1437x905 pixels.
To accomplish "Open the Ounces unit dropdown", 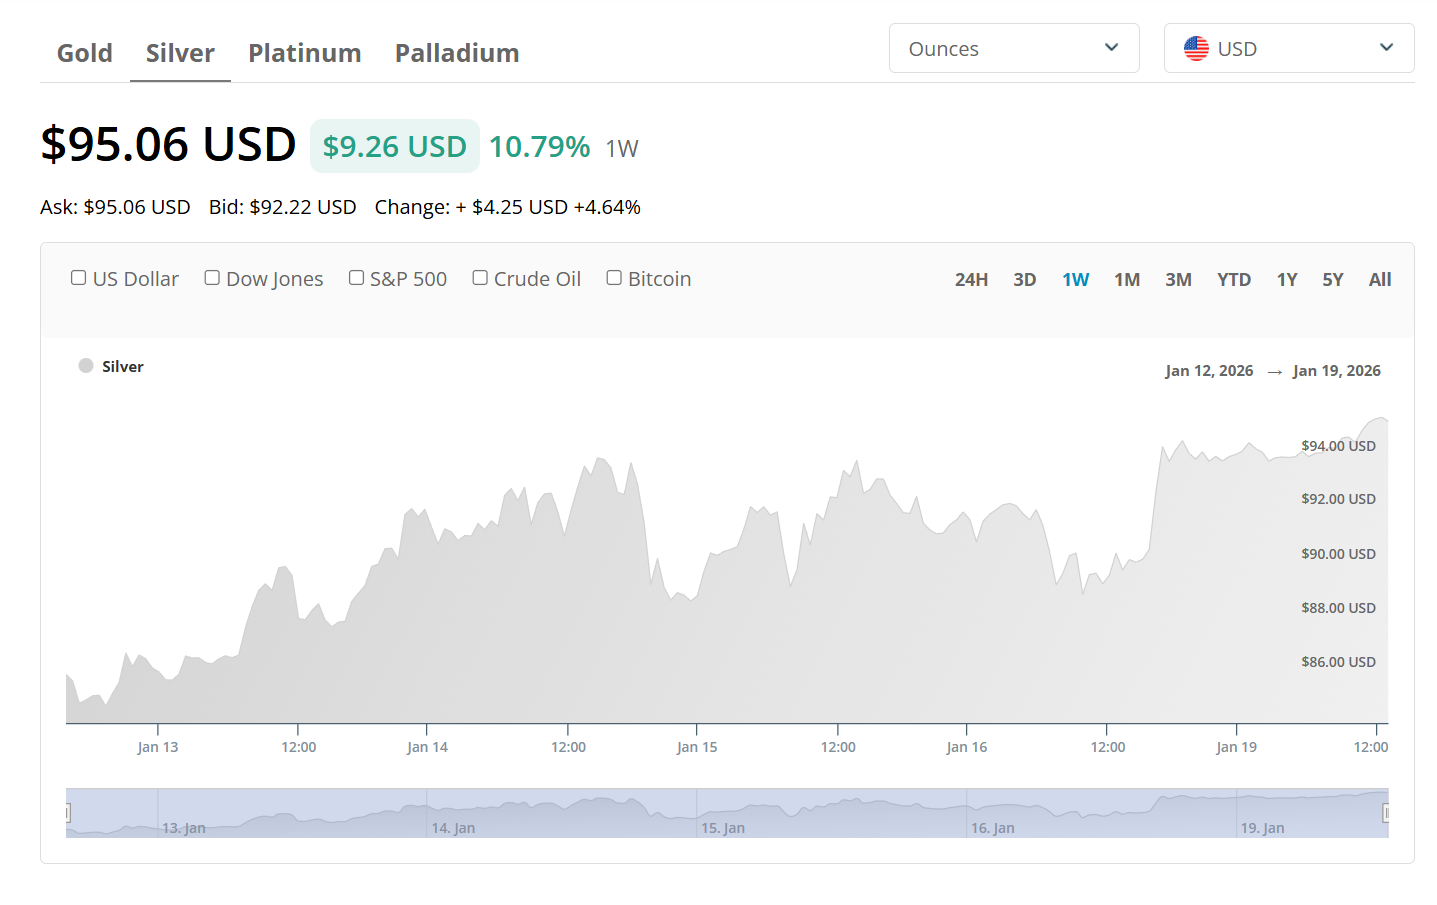I will [x=1014, y=48].
